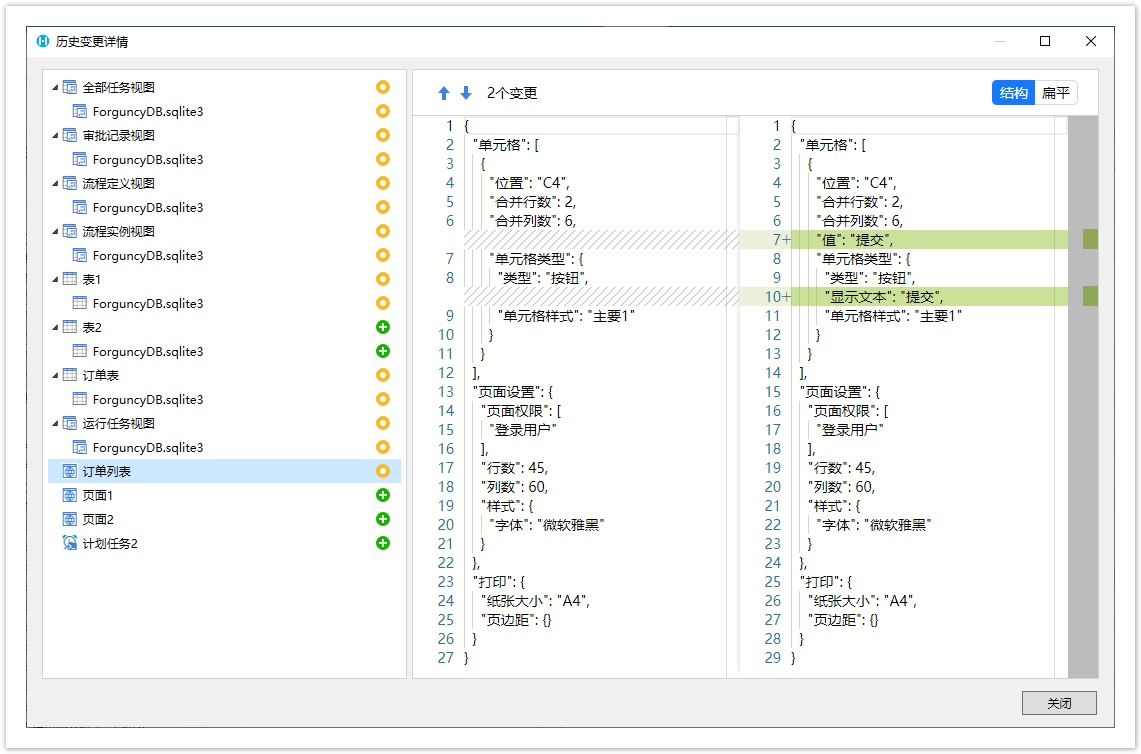Click the 订单列表 page icon

click(x=70, y=471)
